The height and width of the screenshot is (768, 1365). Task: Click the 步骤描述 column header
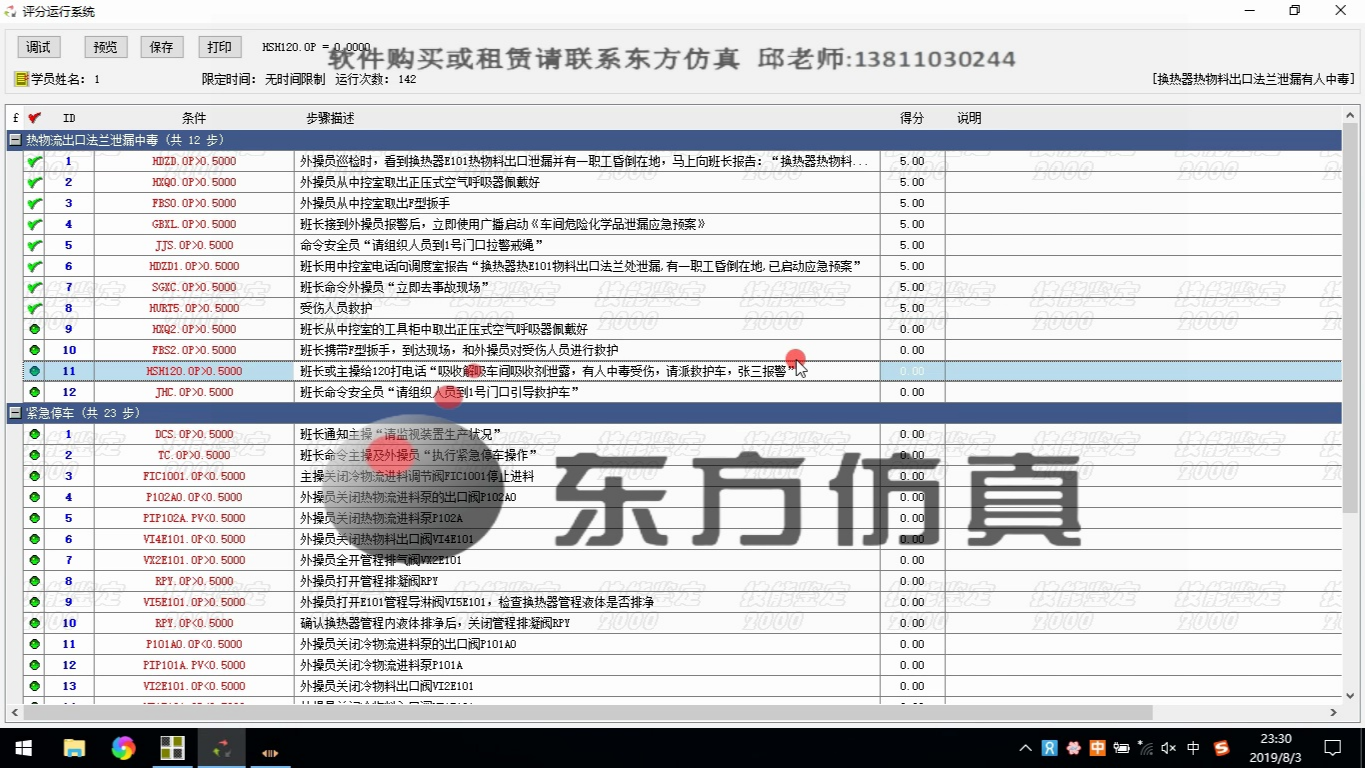click(x=330, y=118)
